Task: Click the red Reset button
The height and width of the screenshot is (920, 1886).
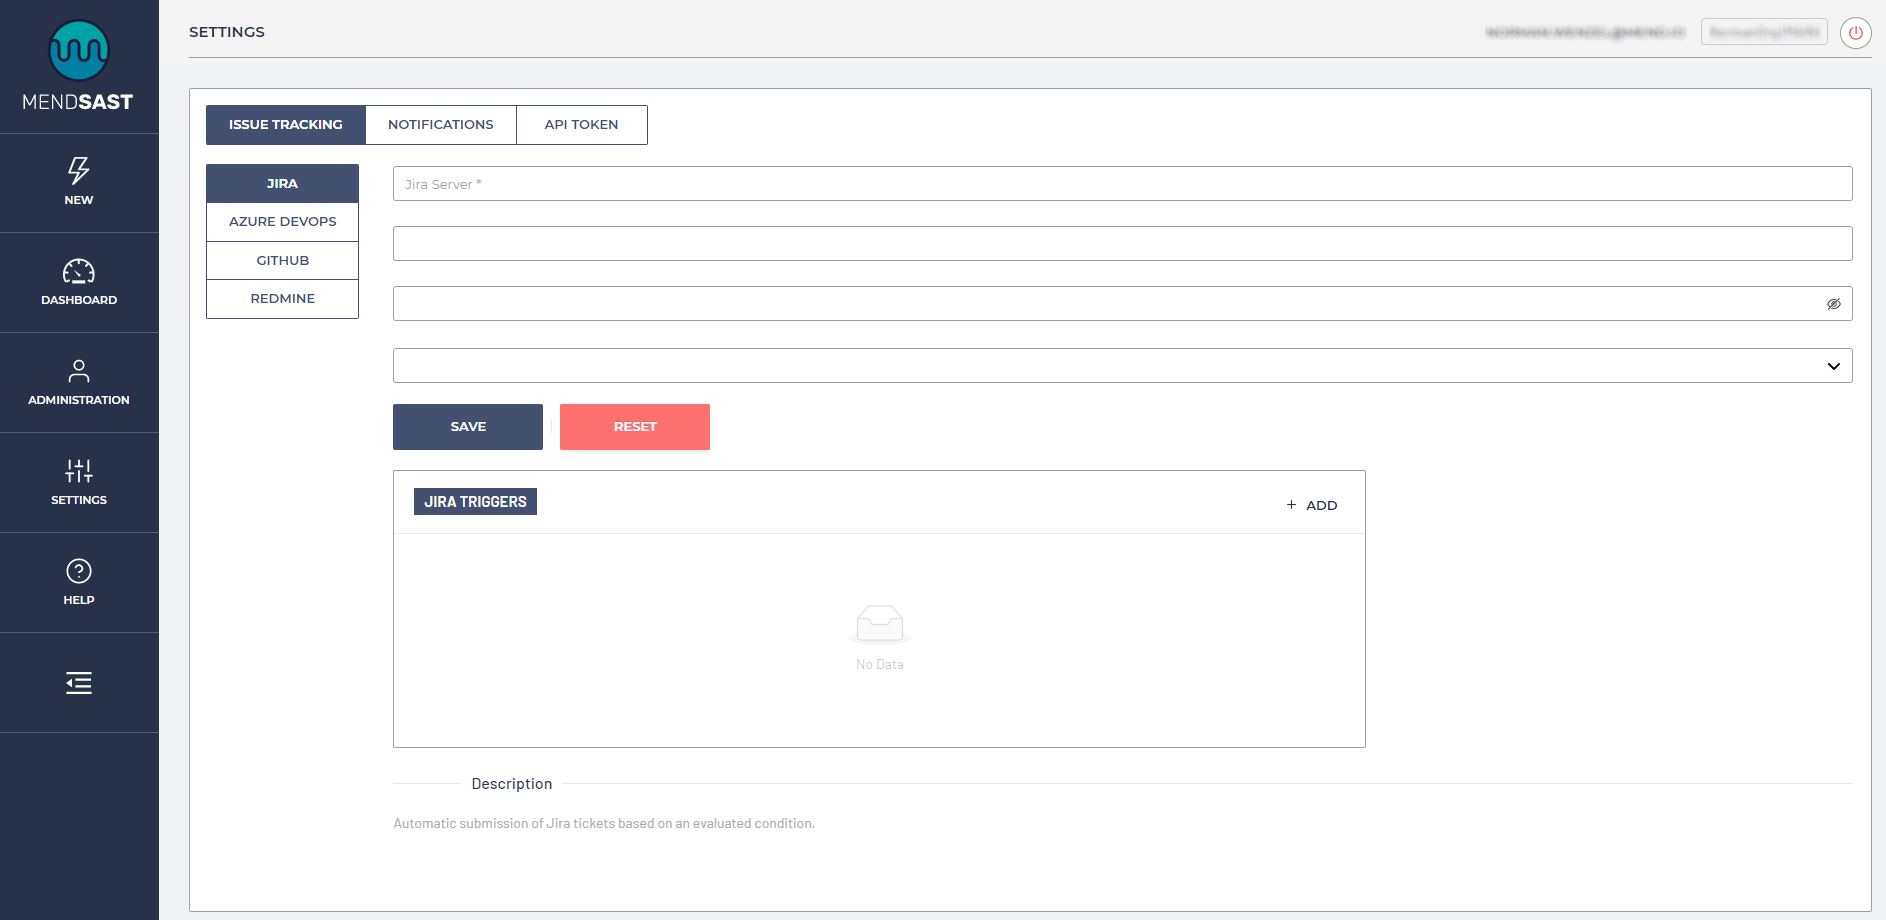Action: [x=634, y=427]
